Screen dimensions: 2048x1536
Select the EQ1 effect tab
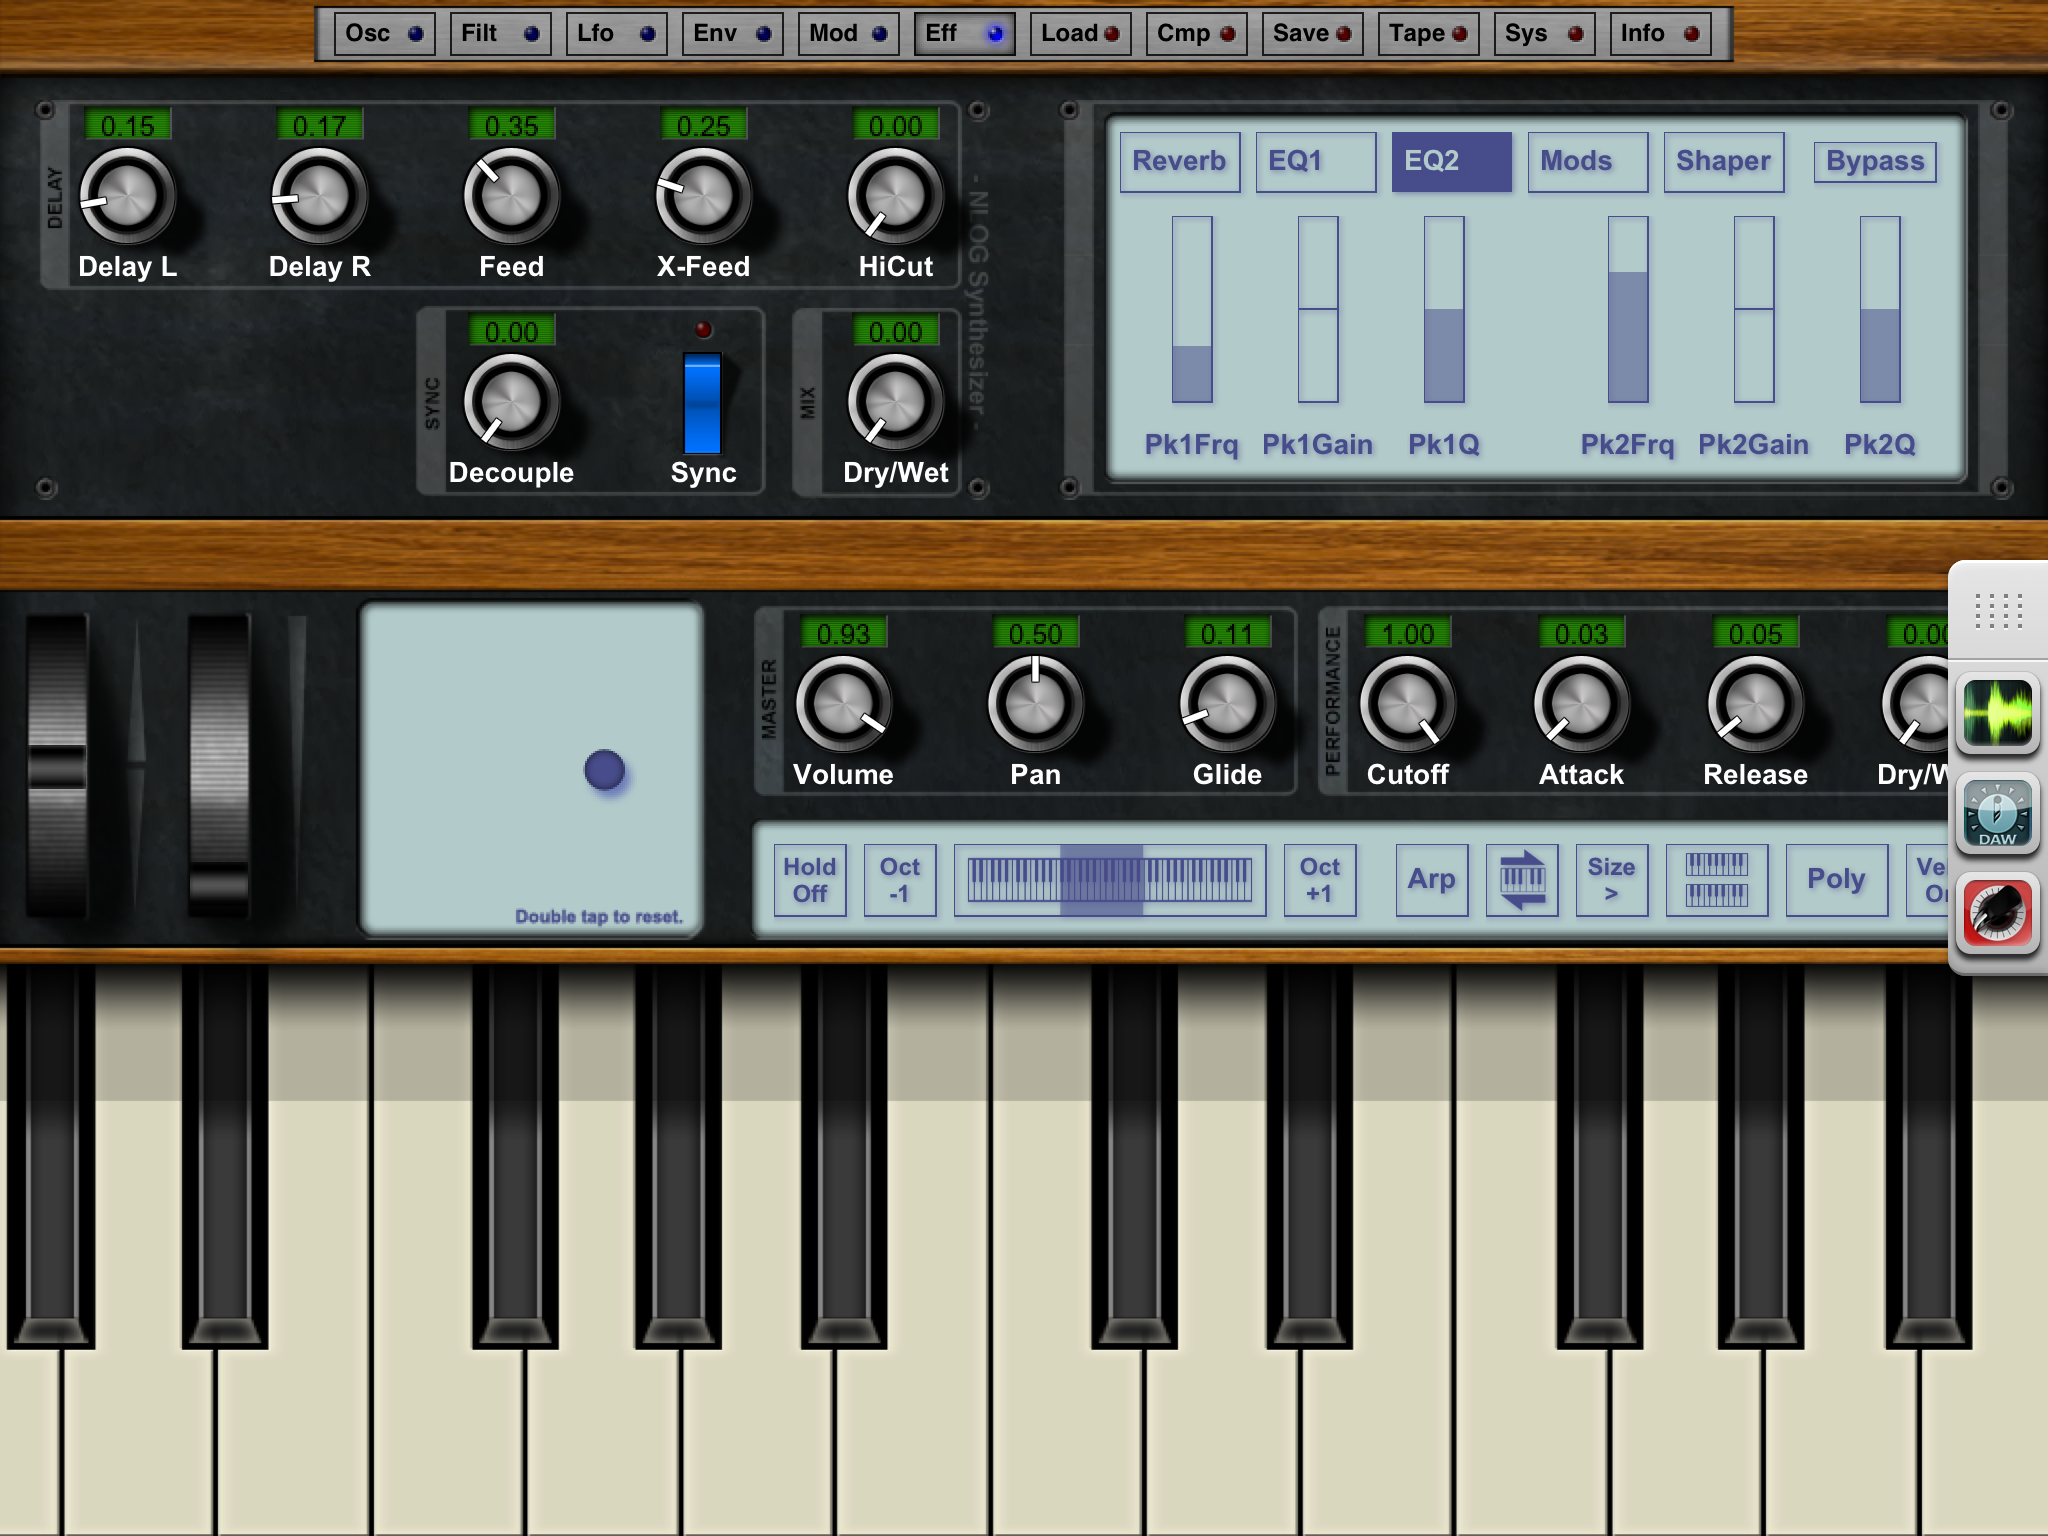(1316, 162)
